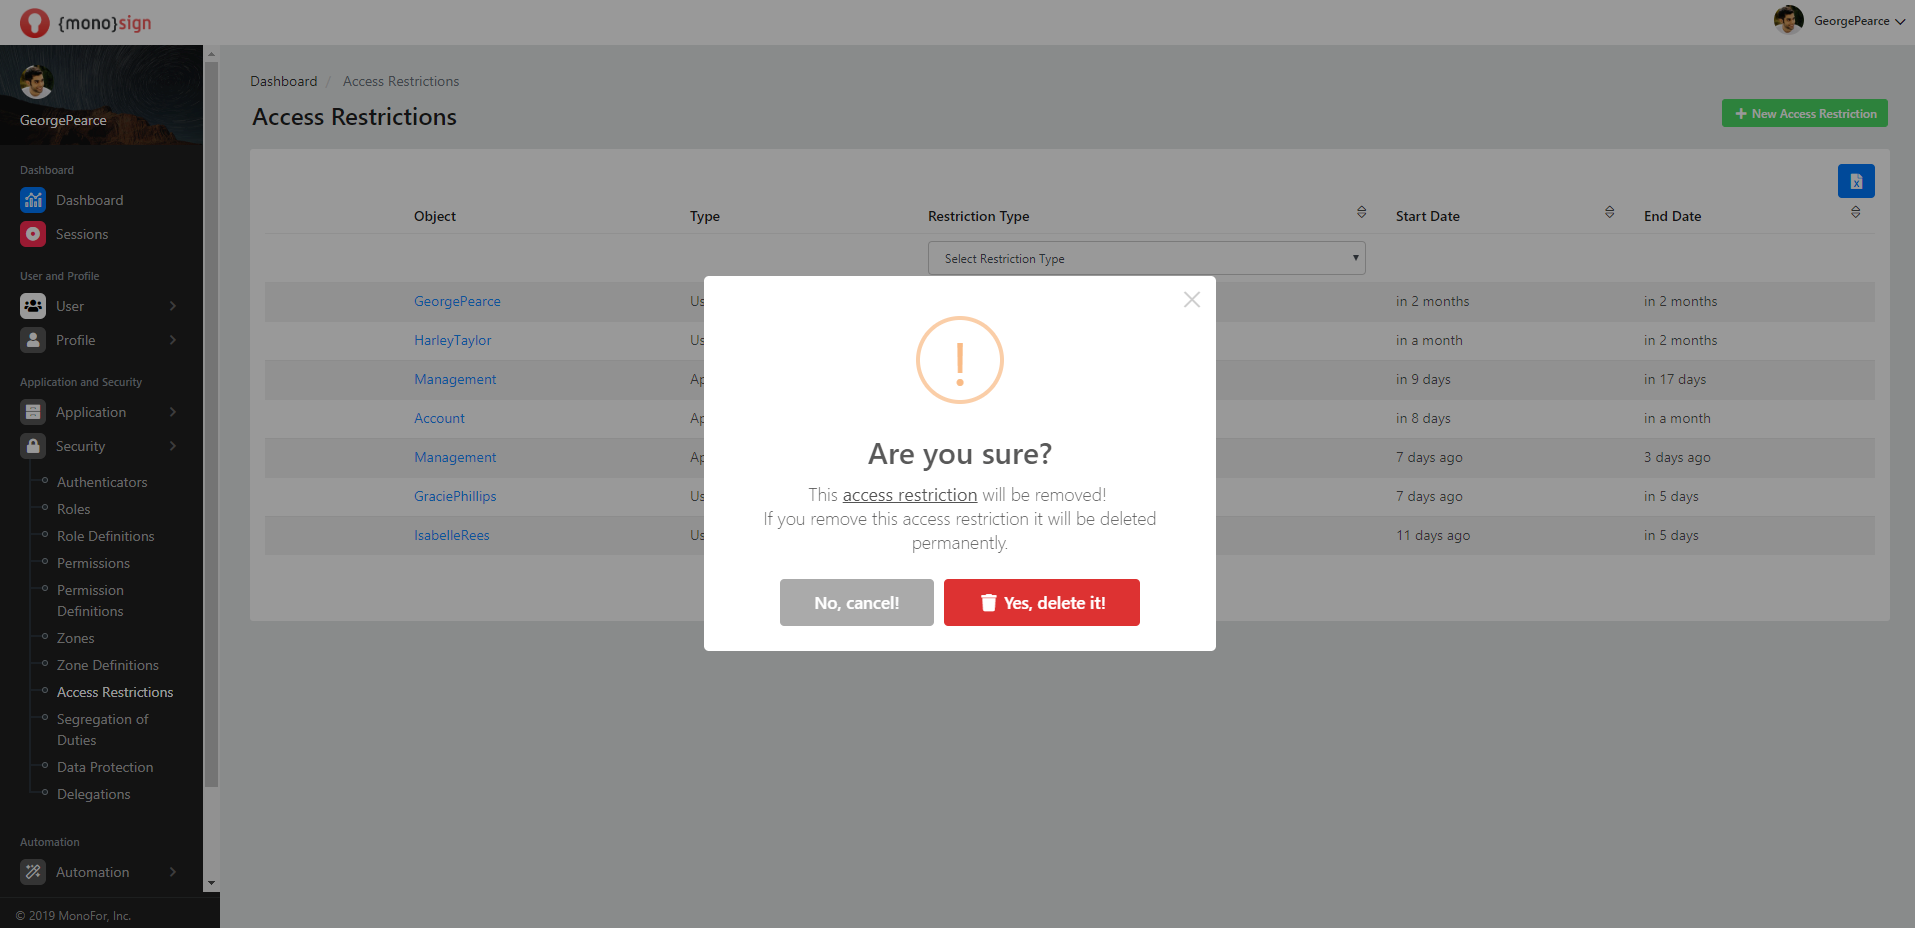This screenshot has height=928, width=1915.
Task: Click the Sessions icon in sidebar
Action: (x=33, y=234)
